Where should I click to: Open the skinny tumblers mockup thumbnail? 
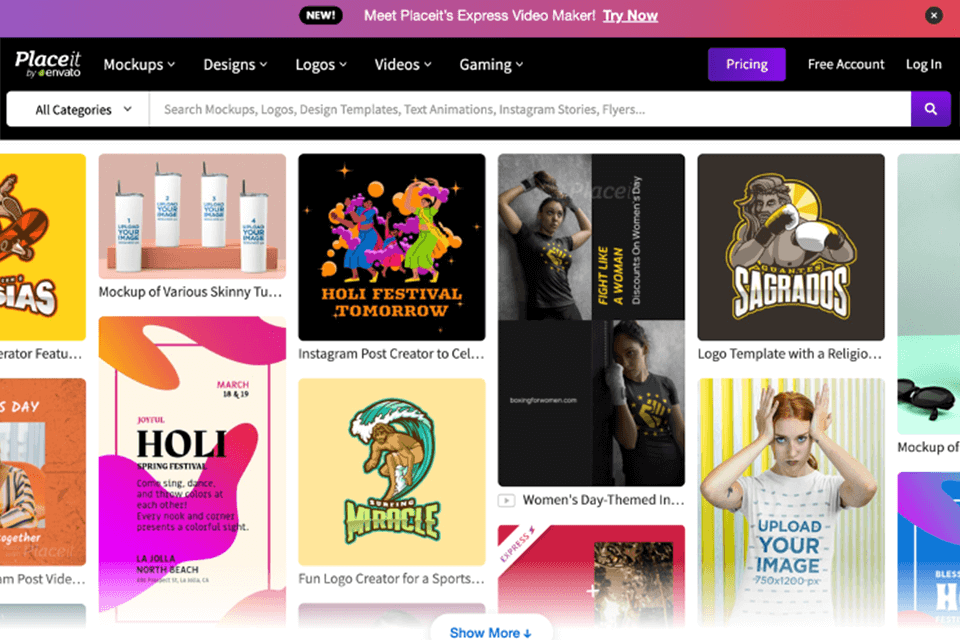[192, 215]
